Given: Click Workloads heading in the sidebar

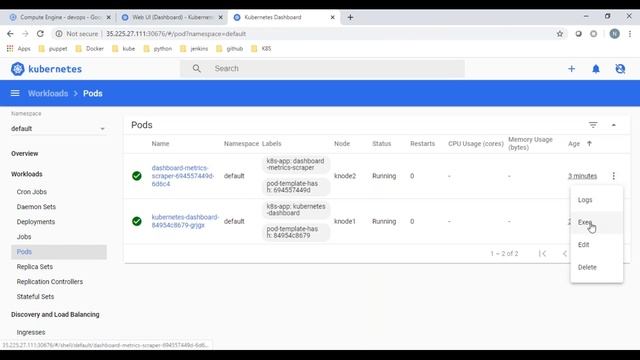Looking at the screenshot, I should pyautogui.click(x=27, y=174).
